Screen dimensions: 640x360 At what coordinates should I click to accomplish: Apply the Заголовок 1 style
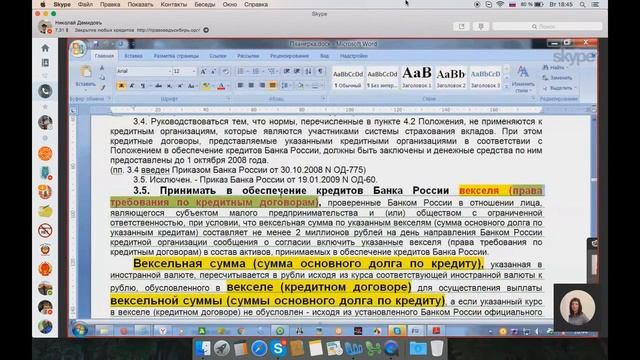[x=416, y=78]
